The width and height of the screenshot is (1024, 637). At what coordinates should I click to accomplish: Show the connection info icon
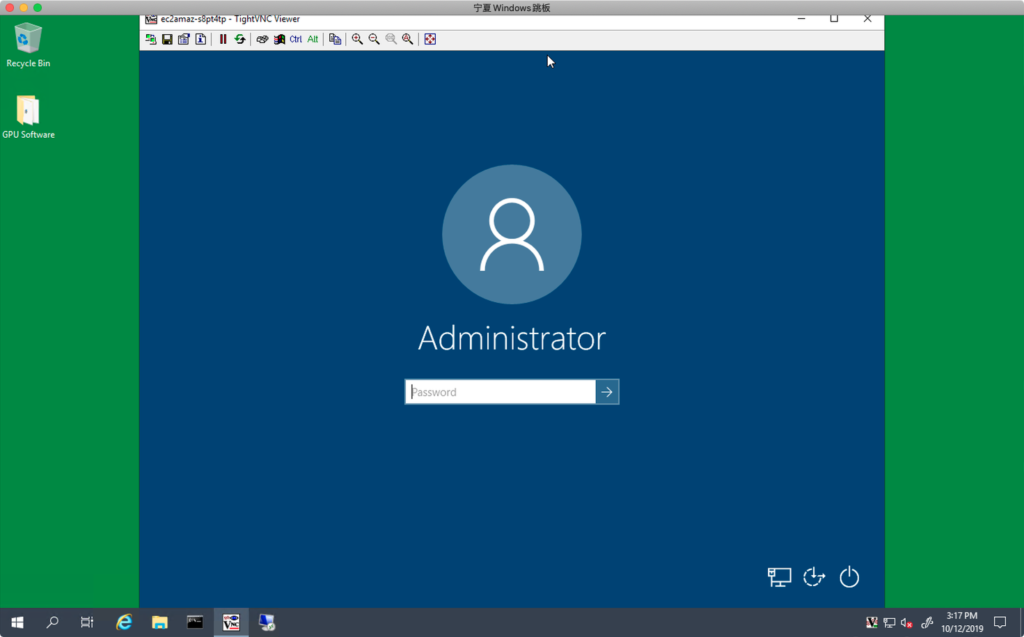click(x=200, y=39)
